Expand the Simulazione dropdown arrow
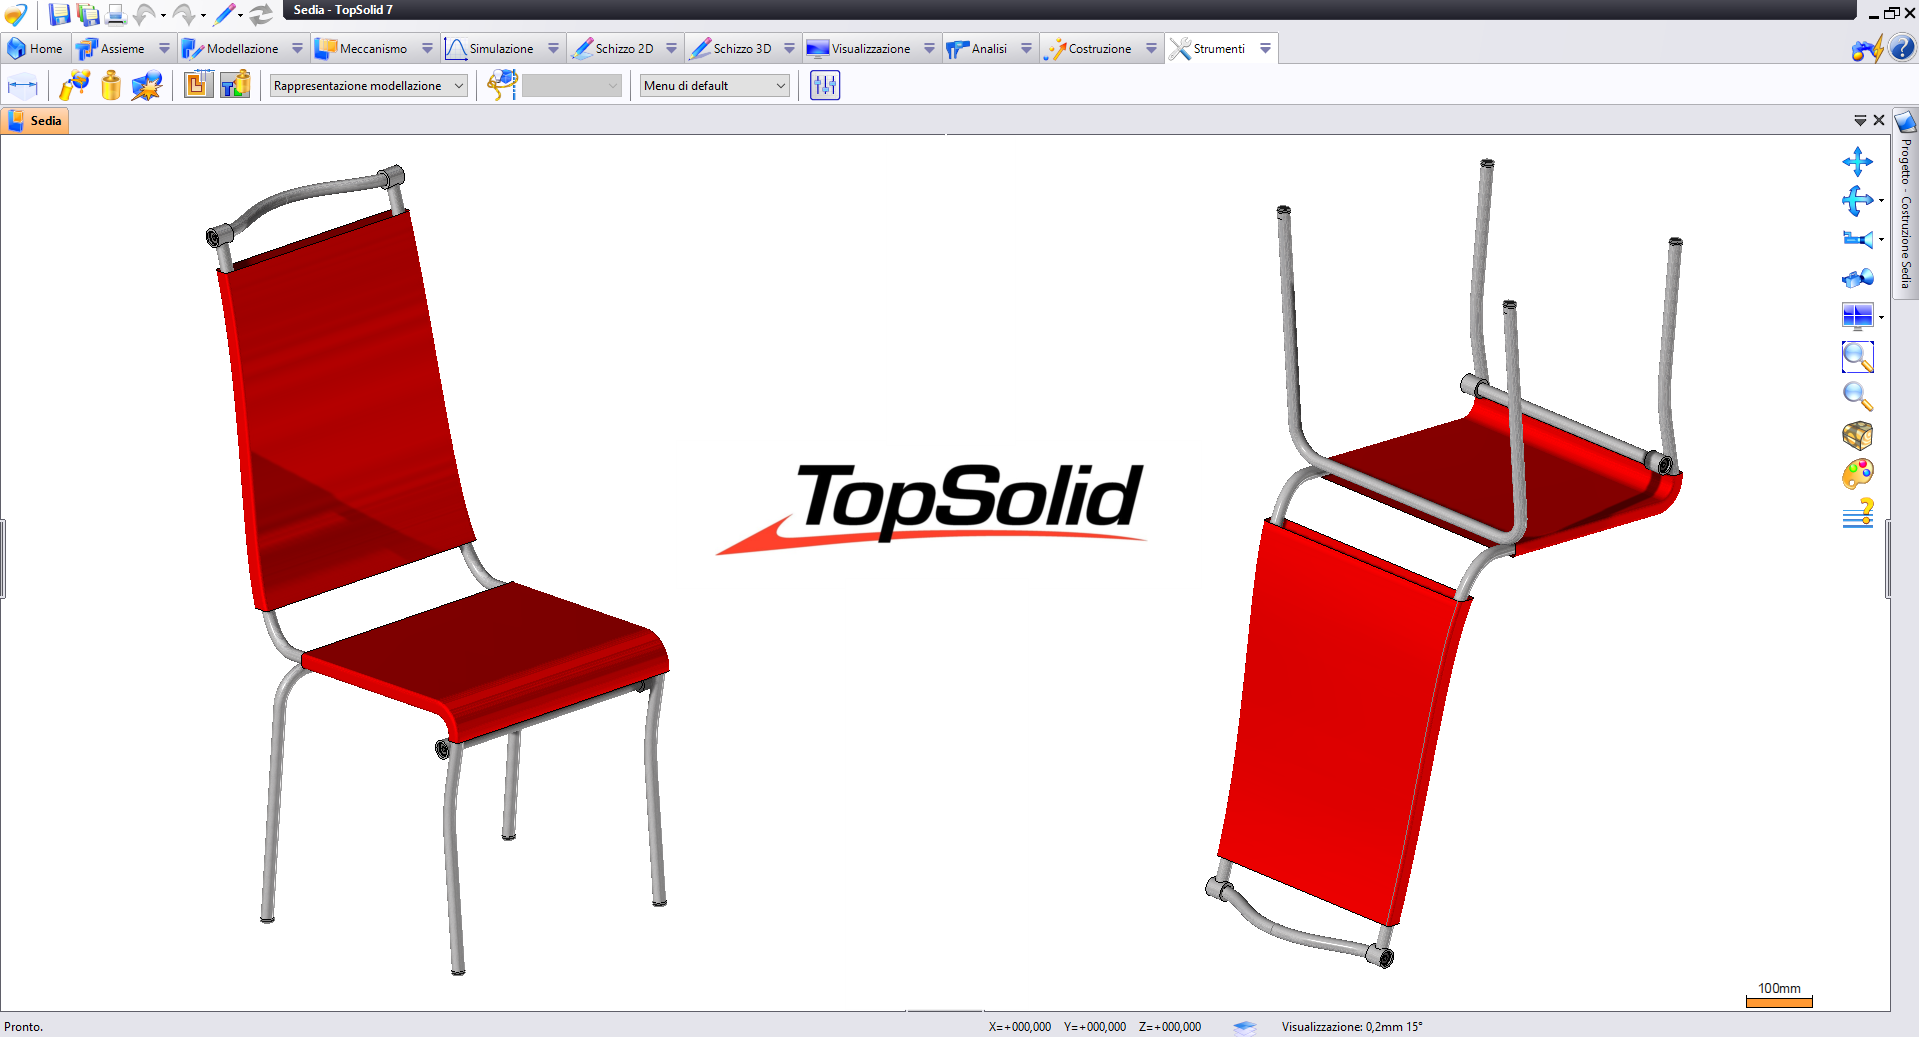1919x1037 pixels. pyautogui.click(x=553, y=48)
